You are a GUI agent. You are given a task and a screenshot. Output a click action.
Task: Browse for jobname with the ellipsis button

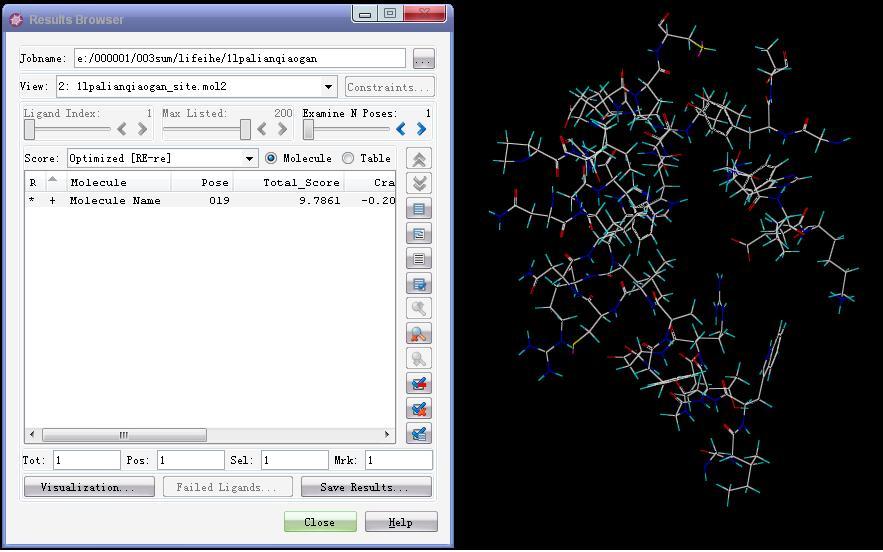pyautogui.click(x=423, y=59)
